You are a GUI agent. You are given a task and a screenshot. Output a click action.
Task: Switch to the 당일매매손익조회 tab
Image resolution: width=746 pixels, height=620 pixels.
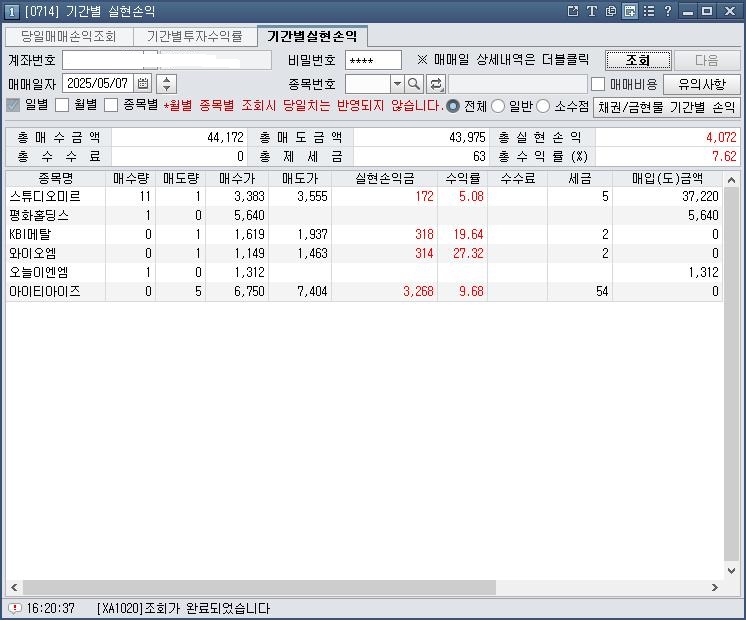click(68, 36)
